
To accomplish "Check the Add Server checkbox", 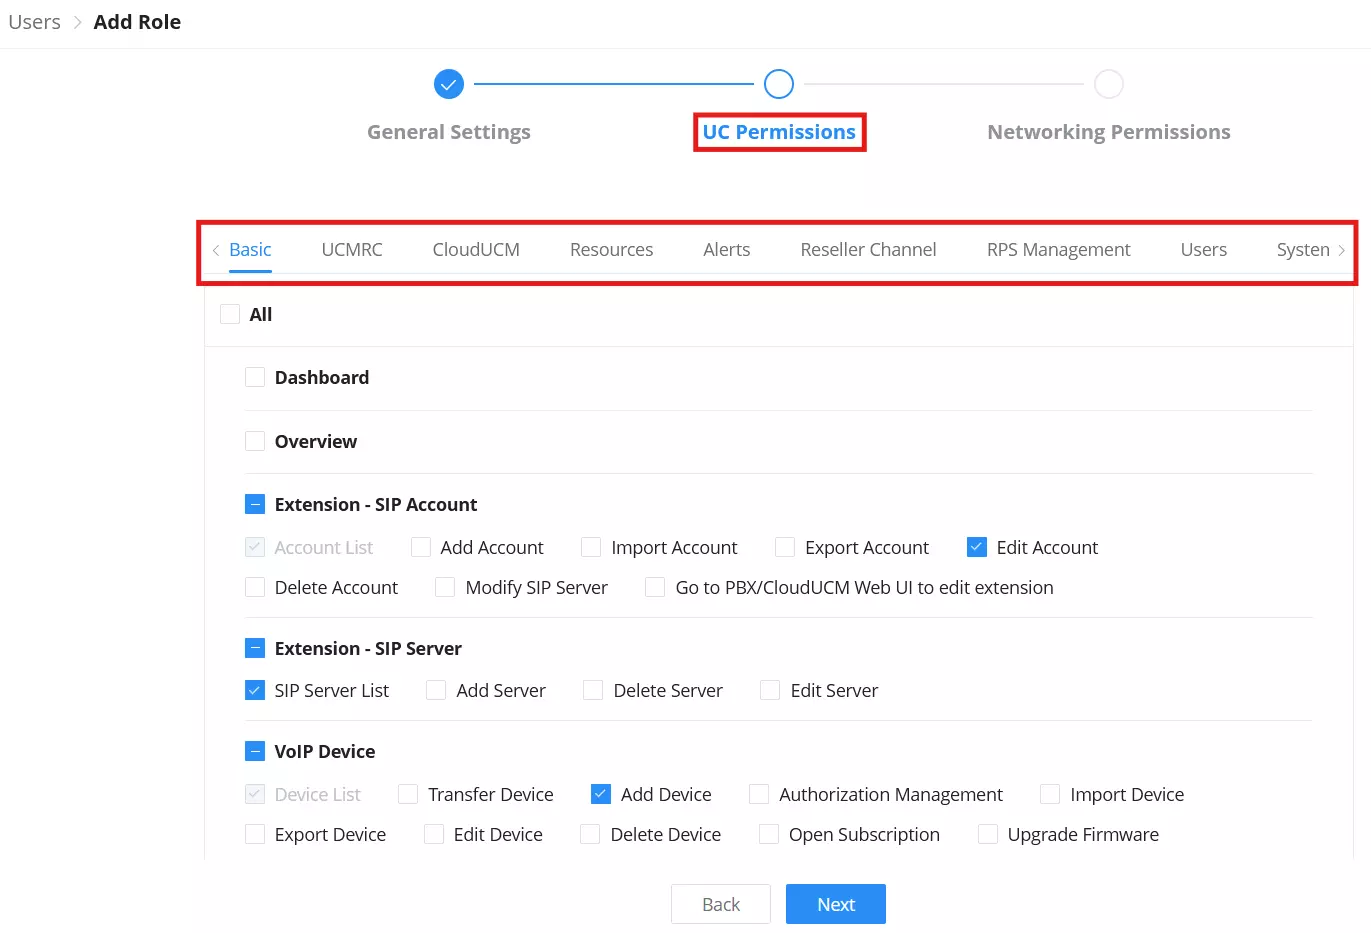I will click(x=436, y=690).
